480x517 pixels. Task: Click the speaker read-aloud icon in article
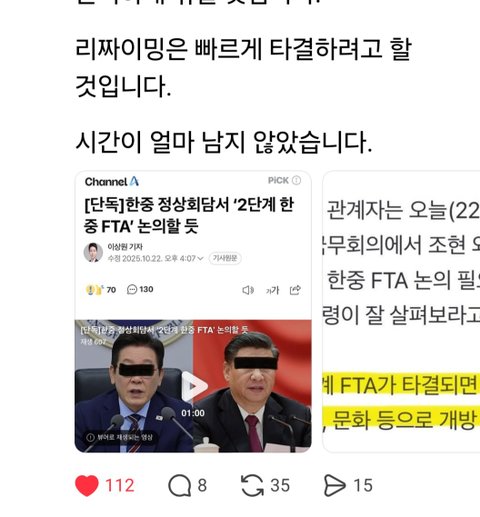[248, 290]
